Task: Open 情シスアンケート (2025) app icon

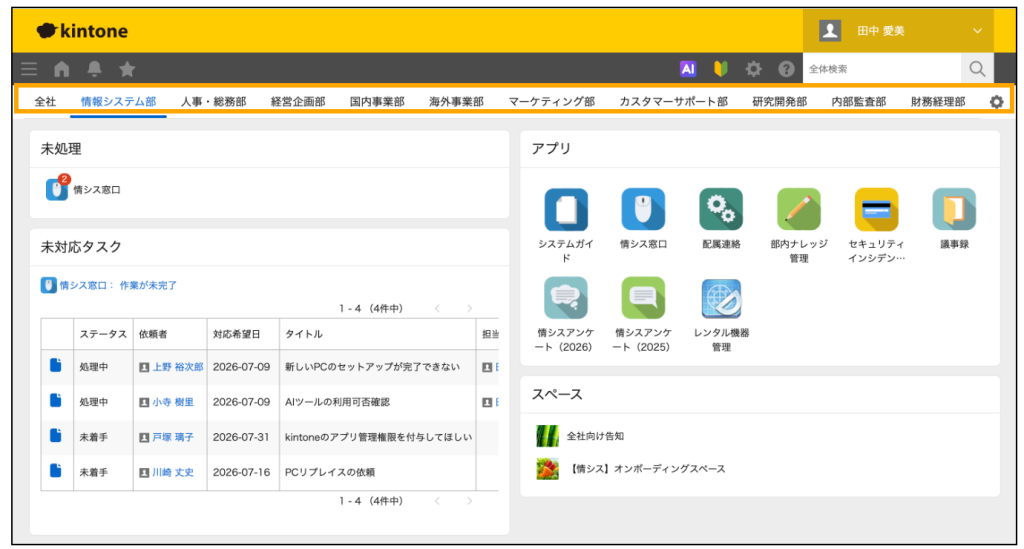Action: (643, 298)
